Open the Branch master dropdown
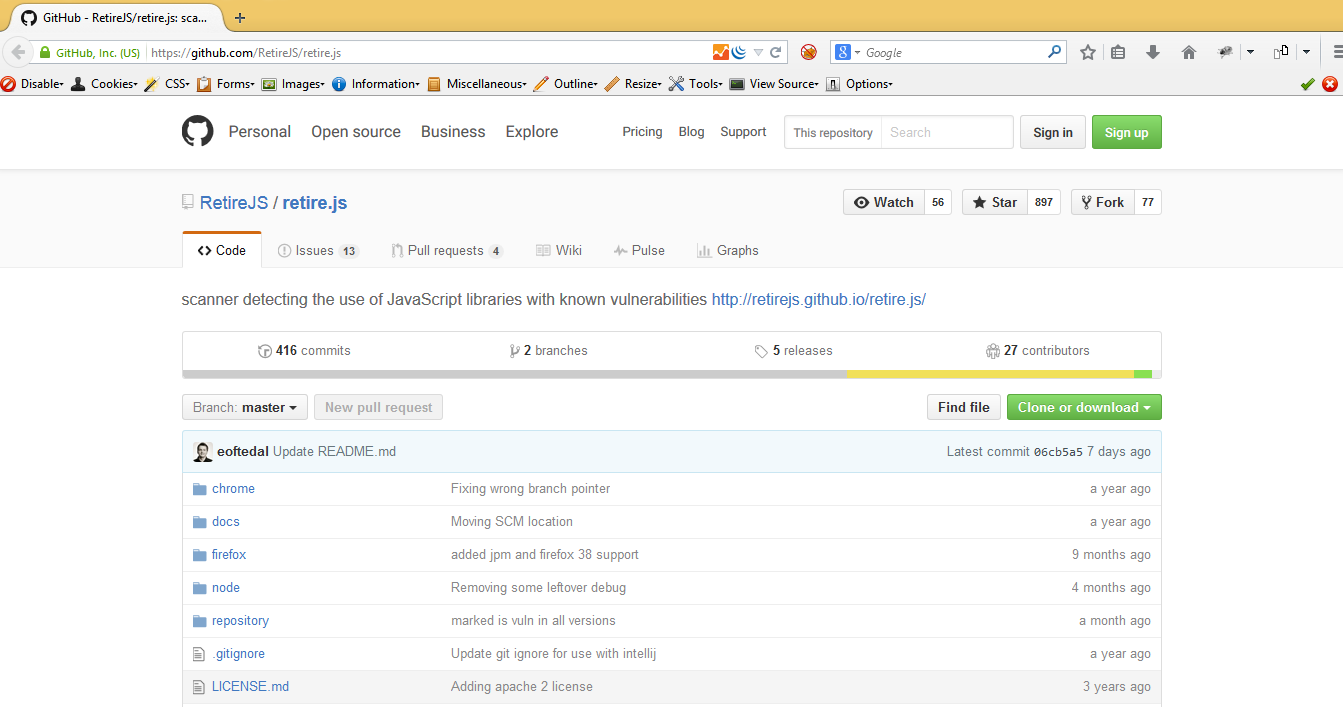This screenshot has height=707, width=1343. tap(244, 407)
